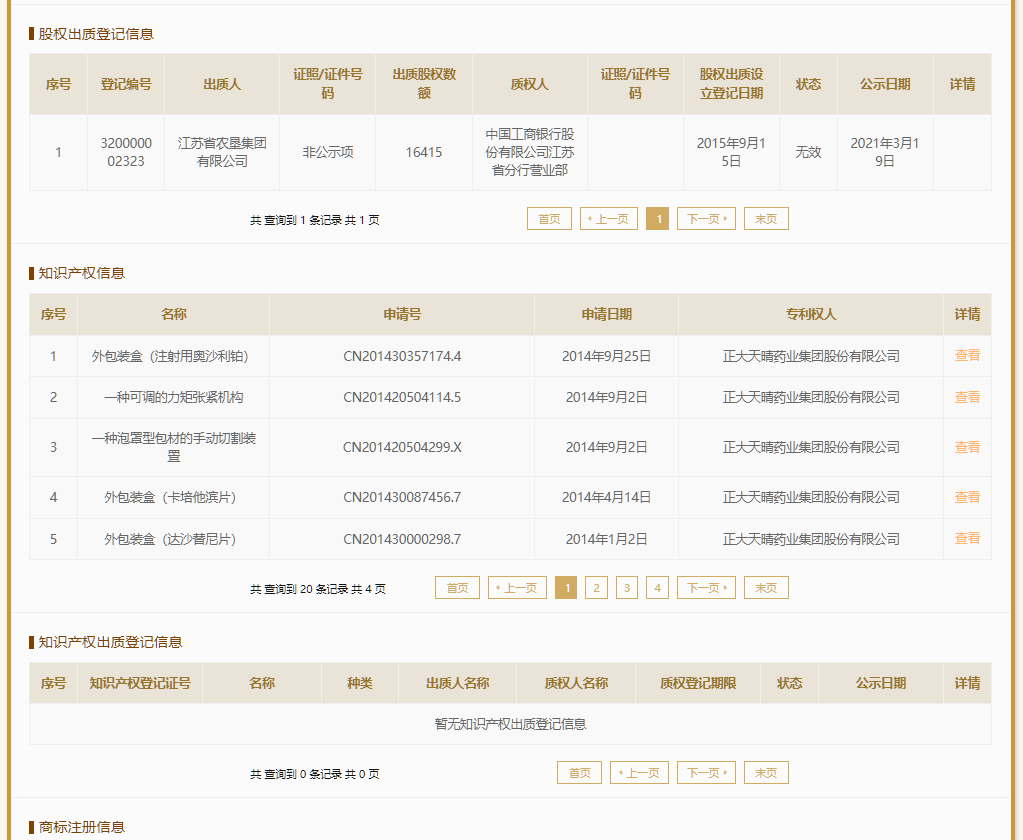Screen dimensions: 1023x840
Task: Click pledged equity amount 16415
Action: pyautogui.click(x=424, y=153)
